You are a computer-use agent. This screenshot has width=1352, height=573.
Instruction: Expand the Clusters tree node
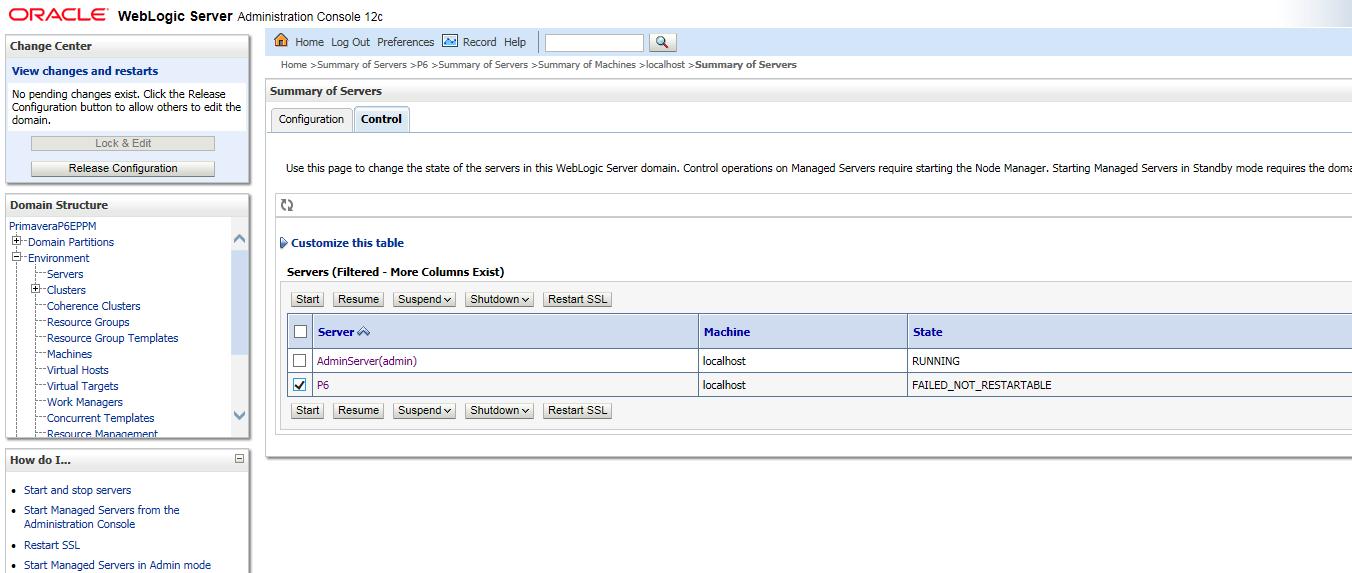pos(36,289)
